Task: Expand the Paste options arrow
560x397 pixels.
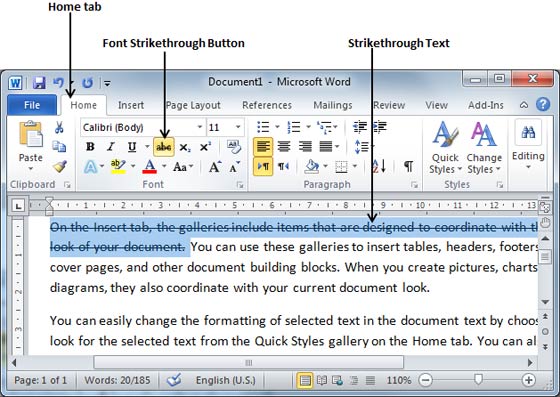Action: point(31,169)
